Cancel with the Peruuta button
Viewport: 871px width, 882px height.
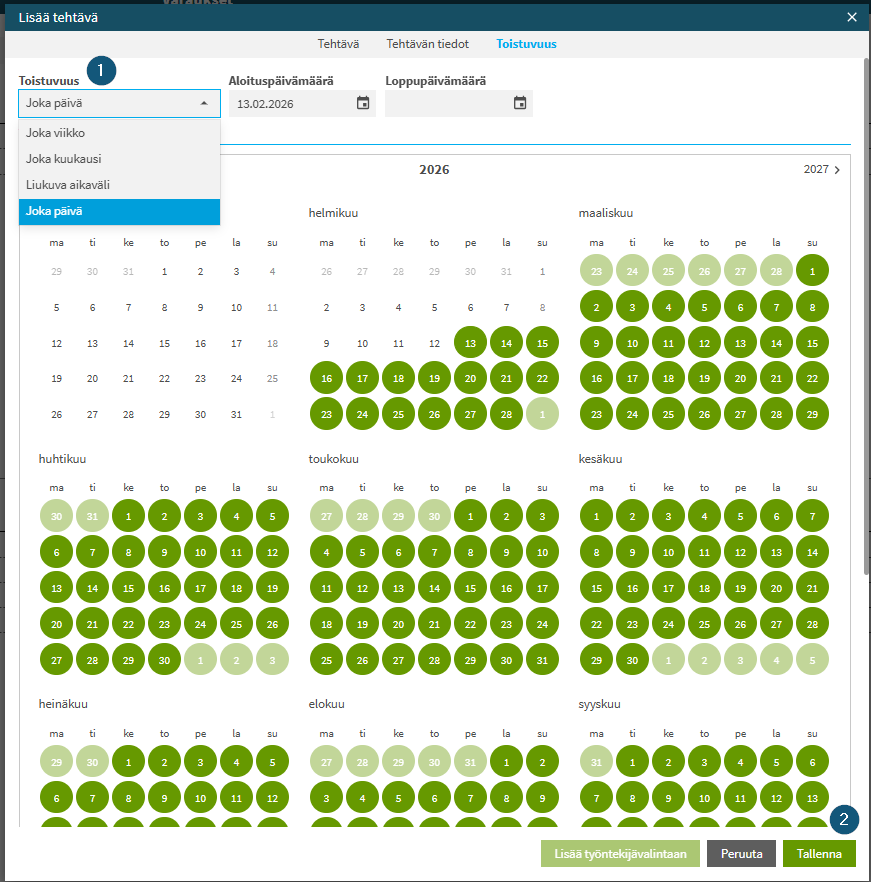[x=742, y=853]
